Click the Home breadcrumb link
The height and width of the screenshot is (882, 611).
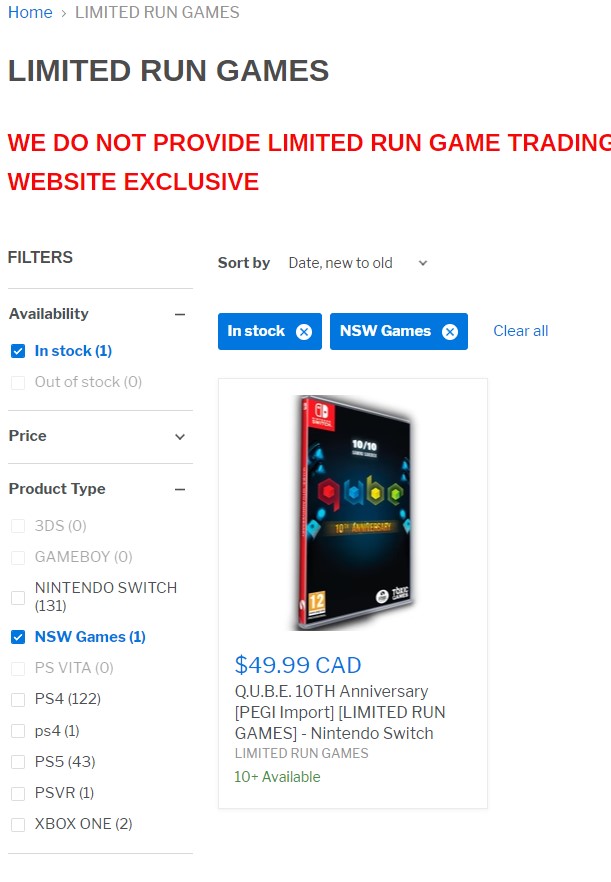30,12
